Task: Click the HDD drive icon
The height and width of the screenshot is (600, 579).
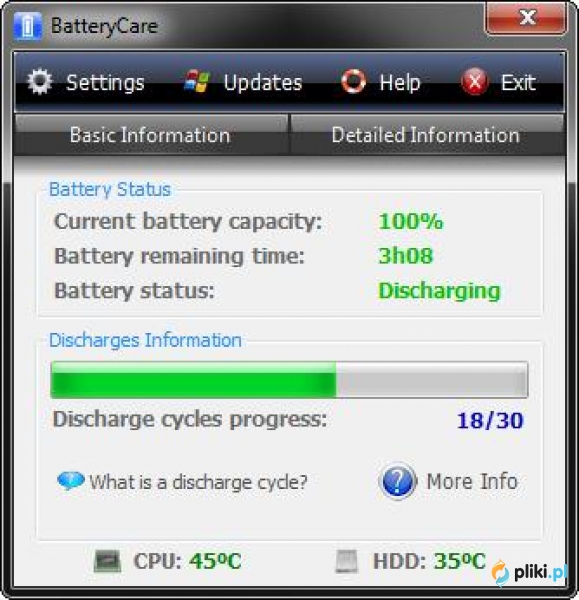Action: 347,561
